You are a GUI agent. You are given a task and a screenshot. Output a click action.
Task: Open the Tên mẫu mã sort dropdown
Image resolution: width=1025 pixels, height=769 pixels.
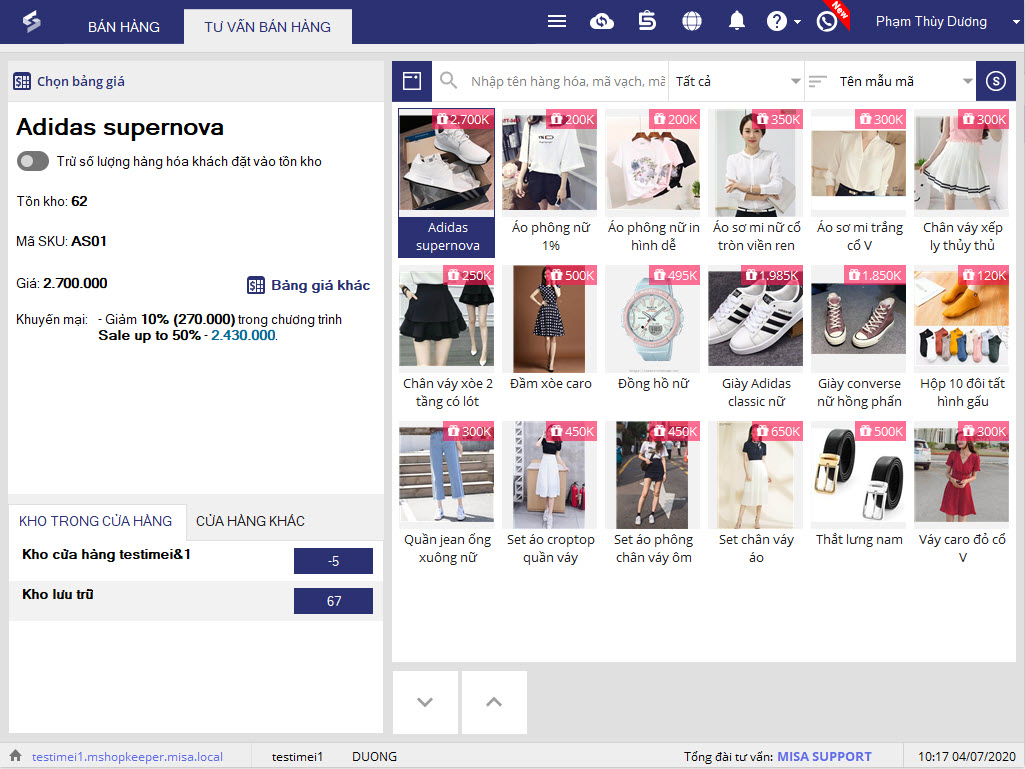click(890, 81)
